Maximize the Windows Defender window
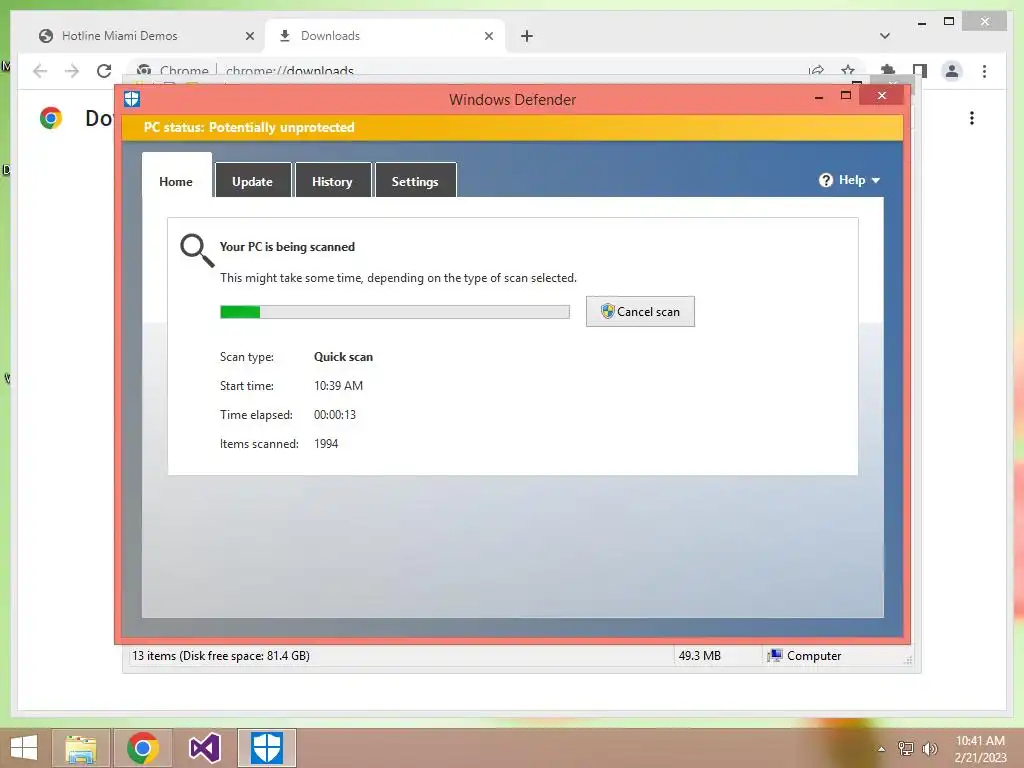This screenshot has height=768, width=1024. [x=846, y=95]
